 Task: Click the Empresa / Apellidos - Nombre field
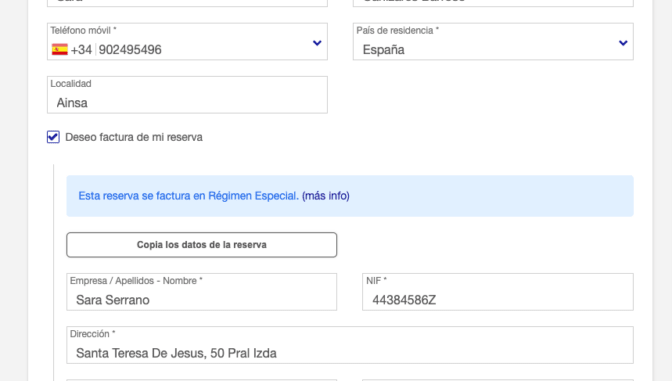(201, 292)
